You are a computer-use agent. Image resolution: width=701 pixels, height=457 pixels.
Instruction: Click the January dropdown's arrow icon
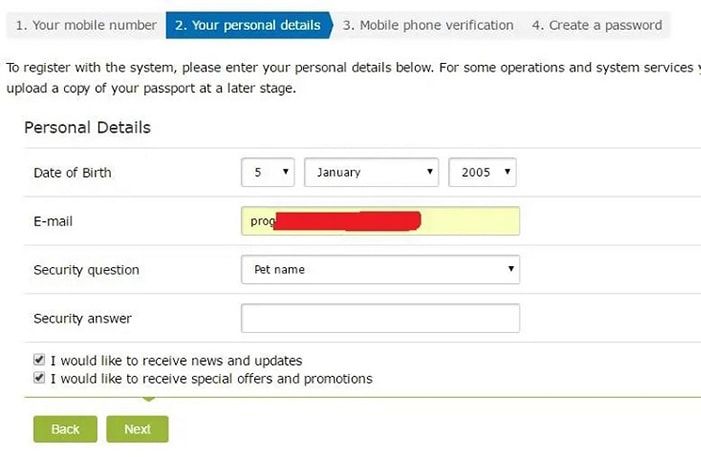[430, 171]
